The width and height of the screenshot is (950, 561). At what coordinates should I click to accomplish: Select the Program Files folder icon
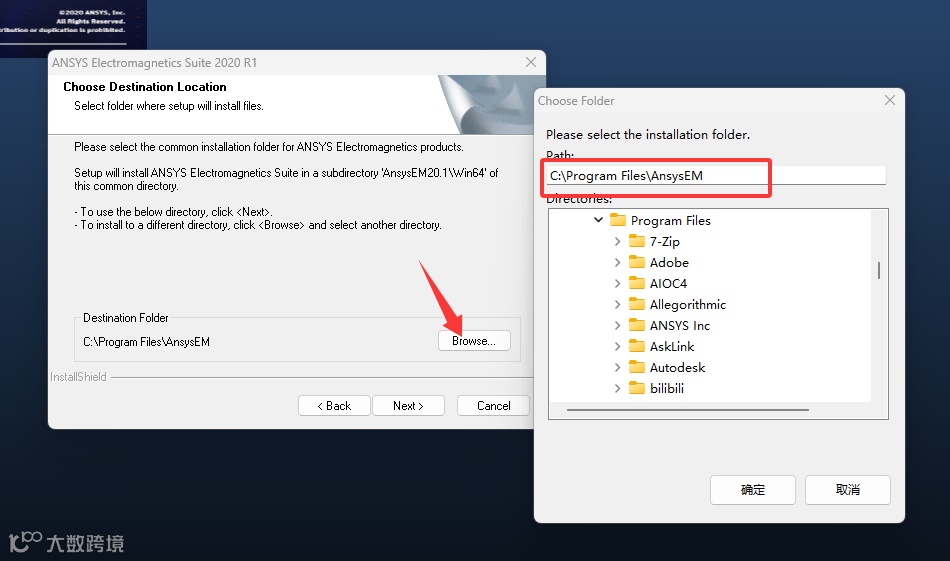click(617, 220)
